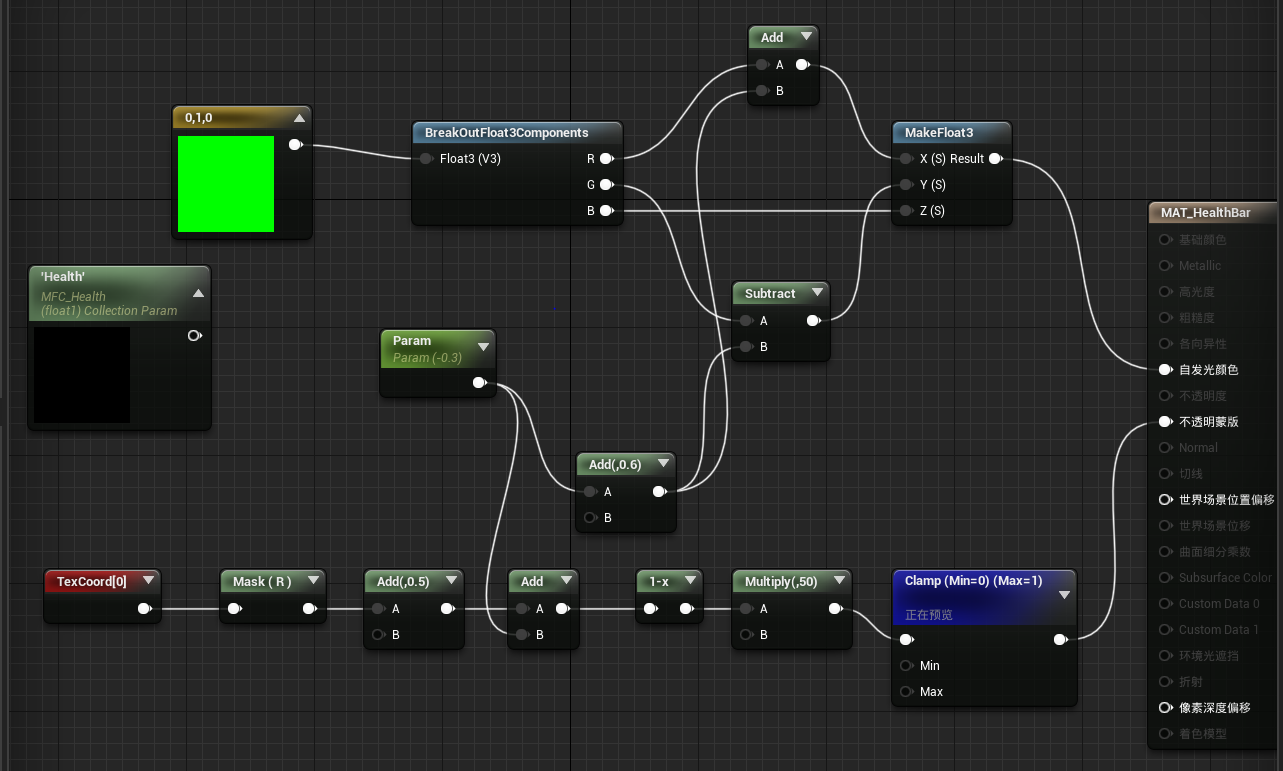Click the green color preview swatch
The image size is (1283, 771).
[226, 184]
